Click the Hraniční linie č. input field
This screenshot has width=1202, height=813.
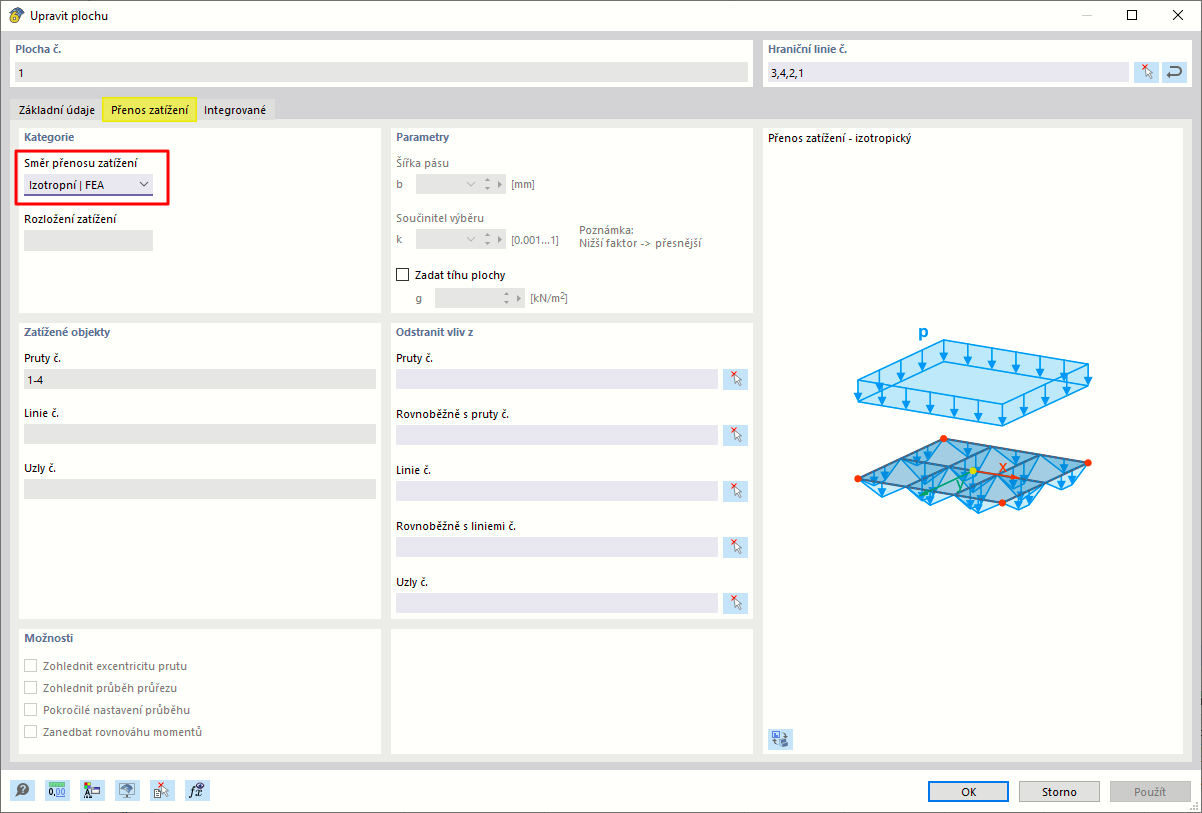tap(947, 72)
